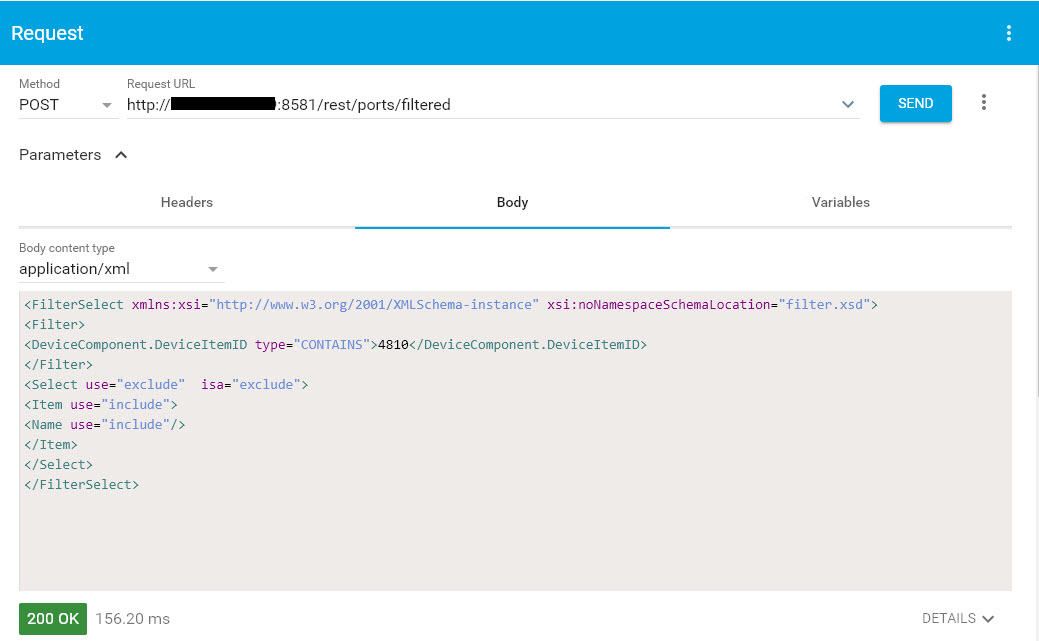
Task: Click the Request title in the header
Action: pyautogui.click(x=48, y=33)
